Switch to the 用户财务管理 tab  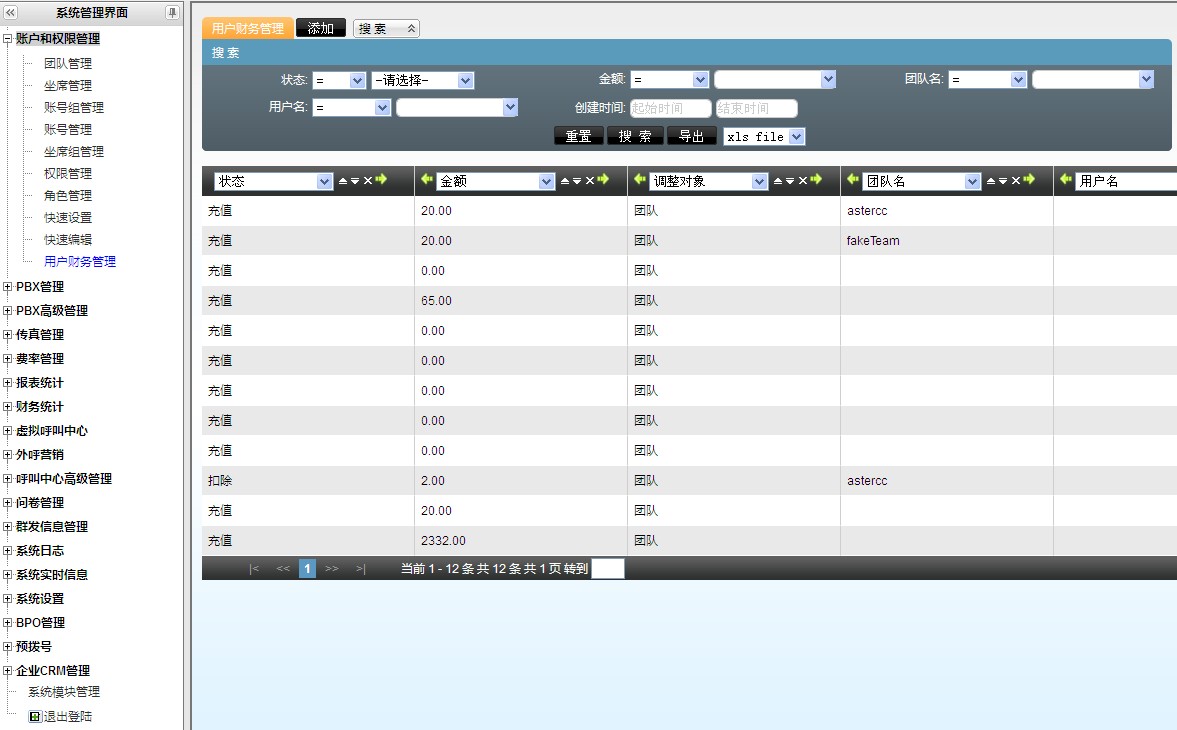coord(248,29)
